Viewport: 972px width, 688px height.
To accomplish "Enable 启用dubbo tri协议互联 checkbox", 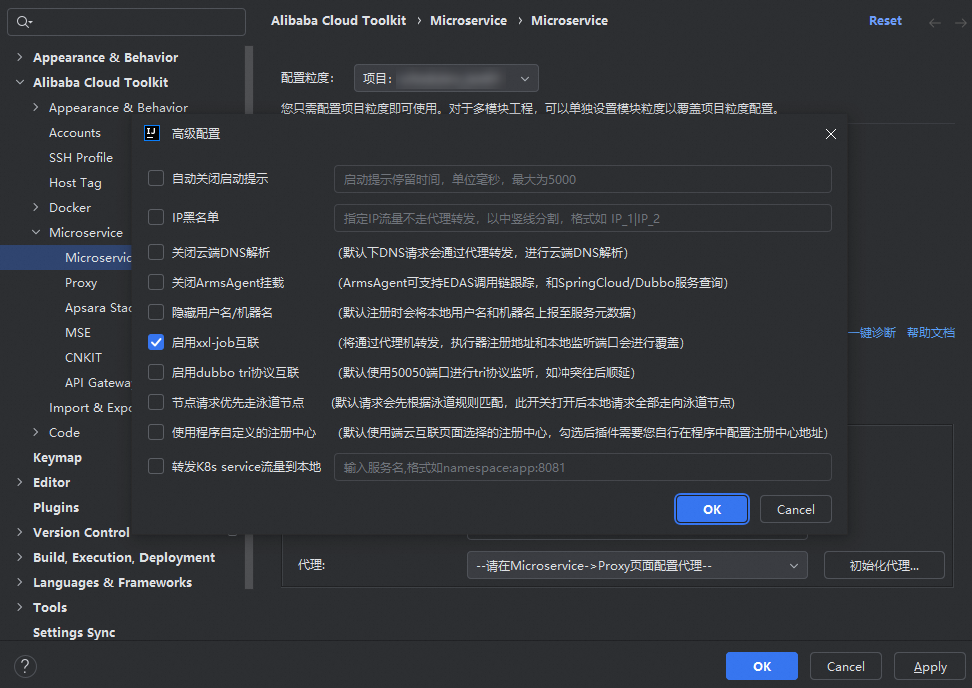I will [156, 372].
